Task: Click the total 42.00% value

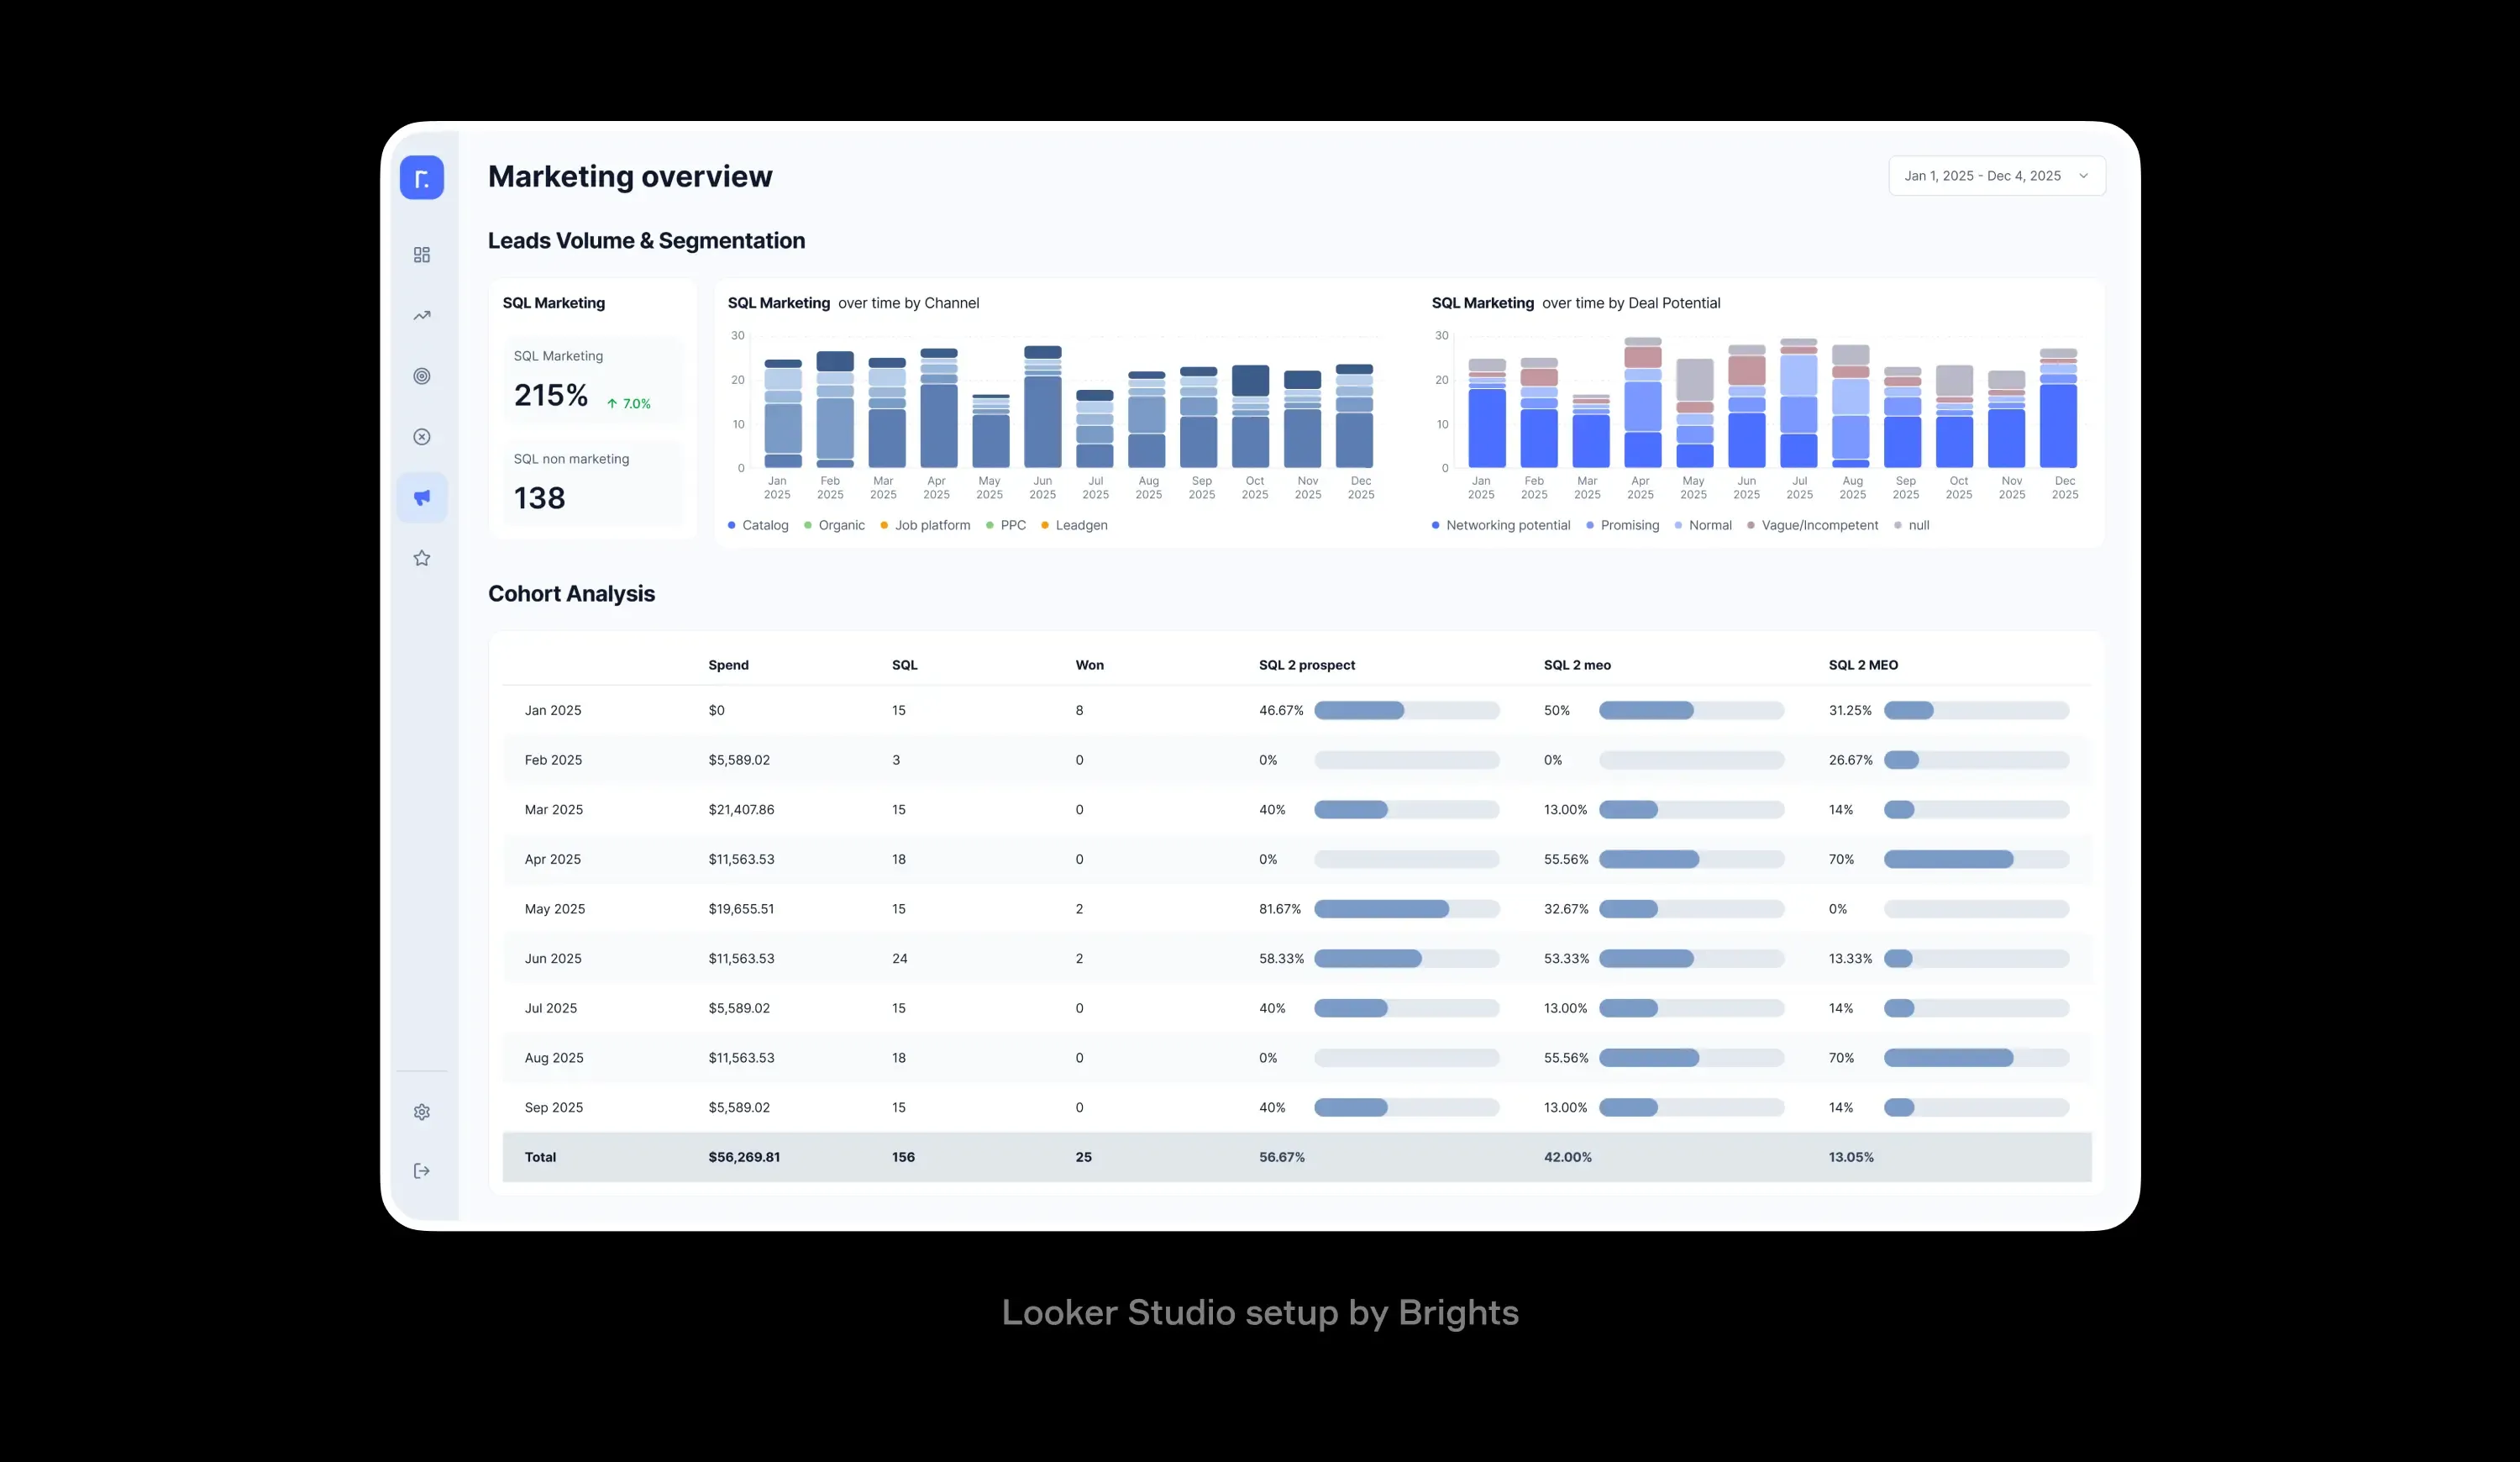Action: click(x=1567, y=1157)
